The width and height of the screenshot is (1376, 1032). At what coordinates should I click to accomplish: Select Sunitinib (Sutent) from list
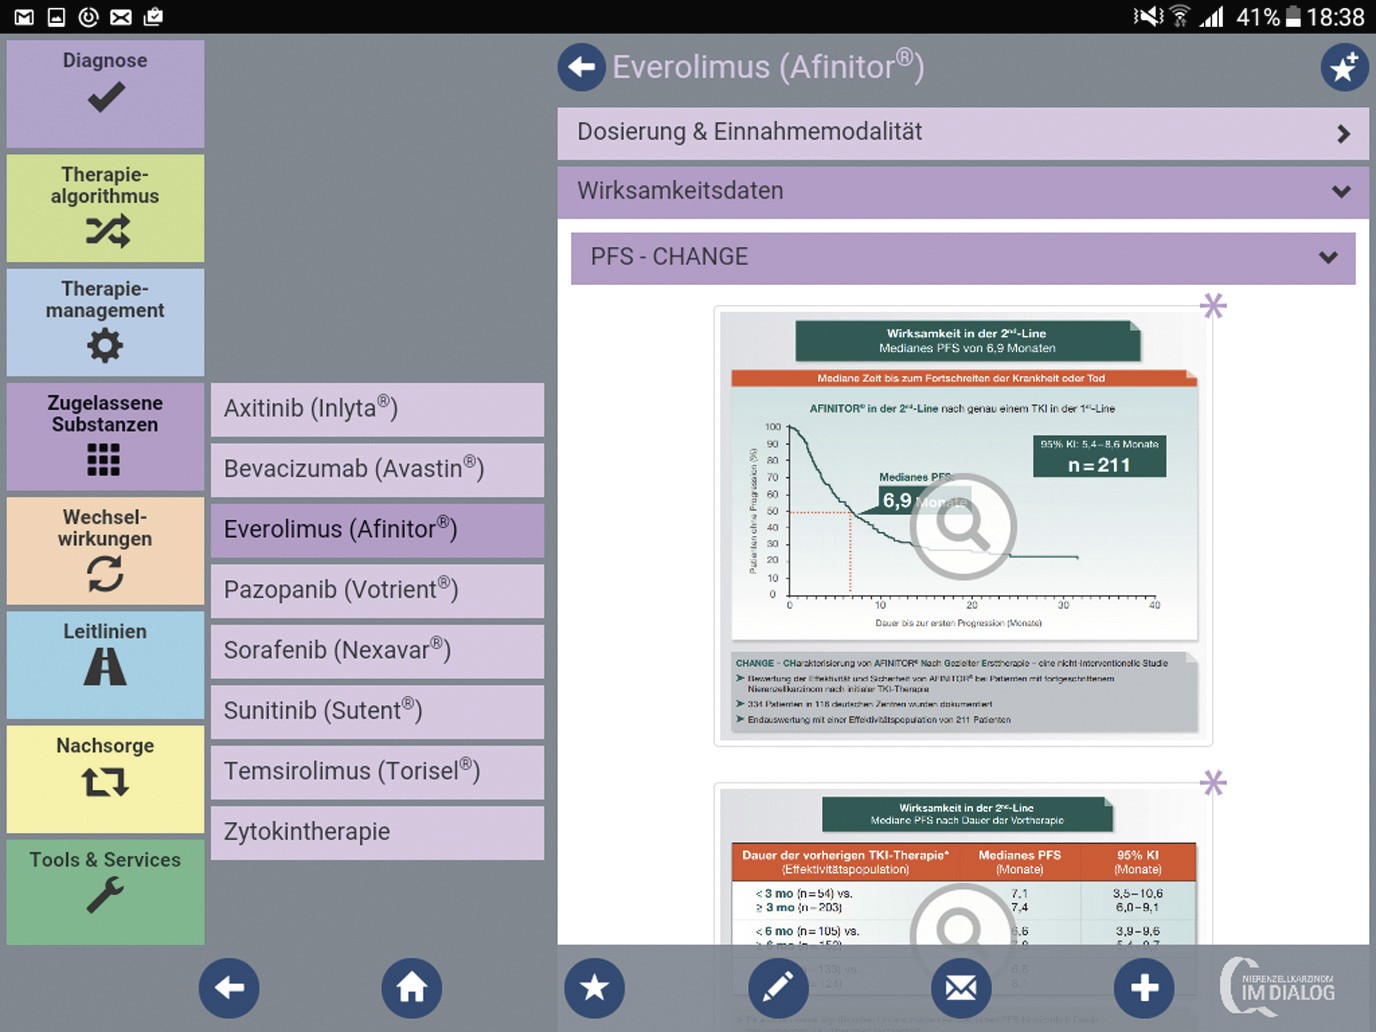377,711
